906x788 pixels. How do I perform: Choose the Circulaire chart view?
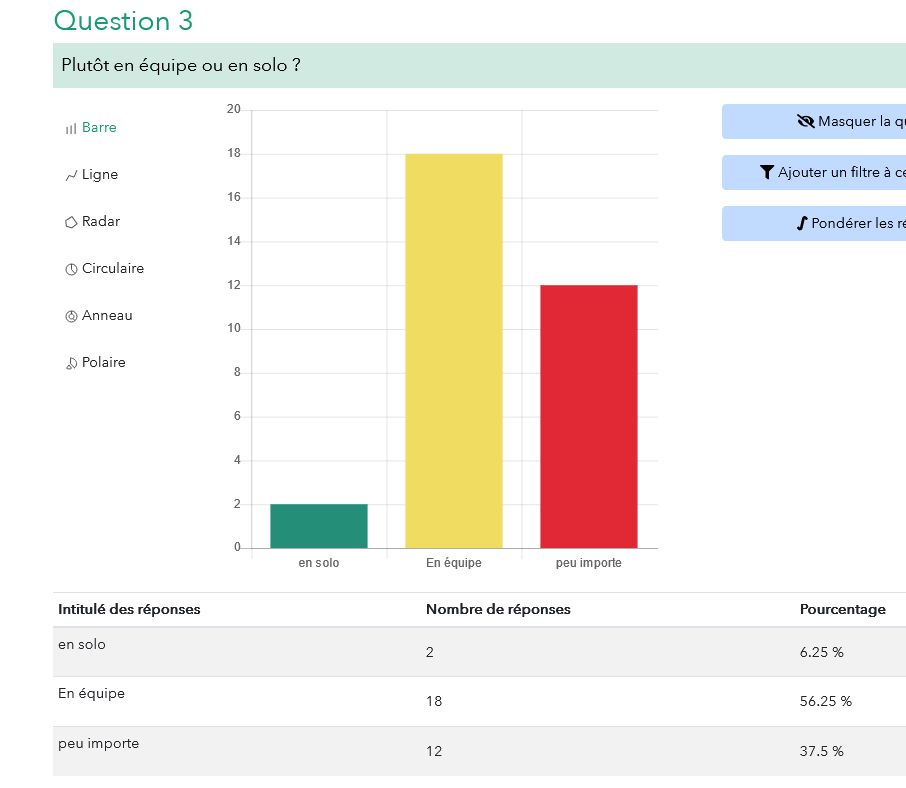click(113, 269)
